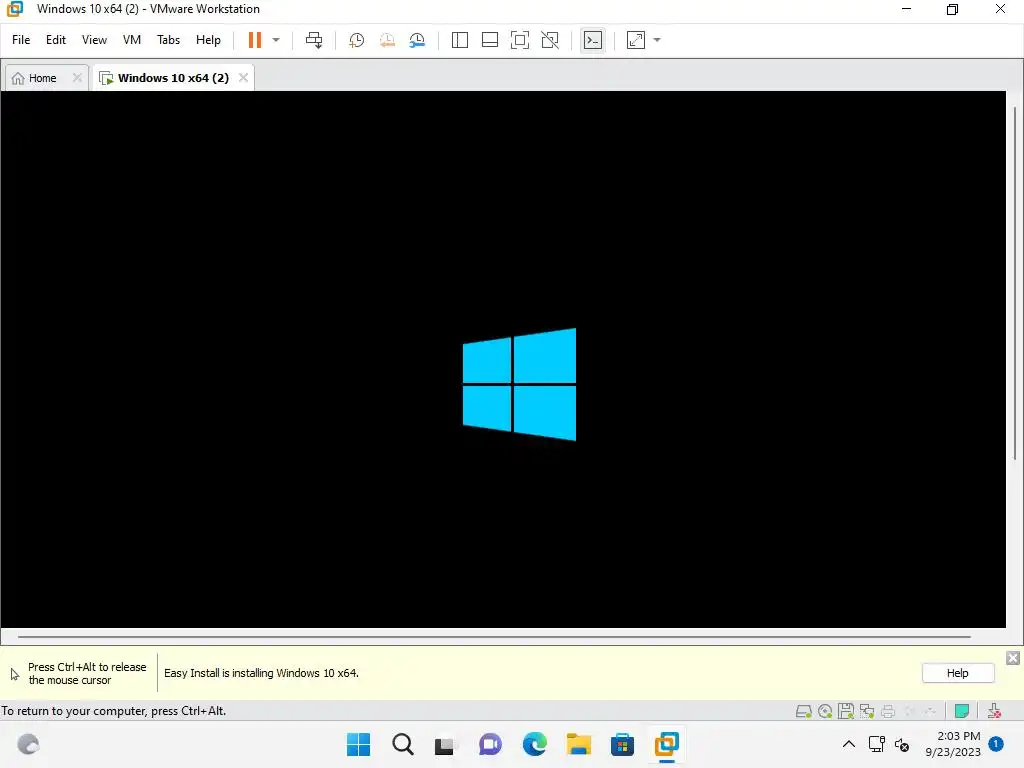
Task: Click the VMware Tools install status icon
Action: 994,711
